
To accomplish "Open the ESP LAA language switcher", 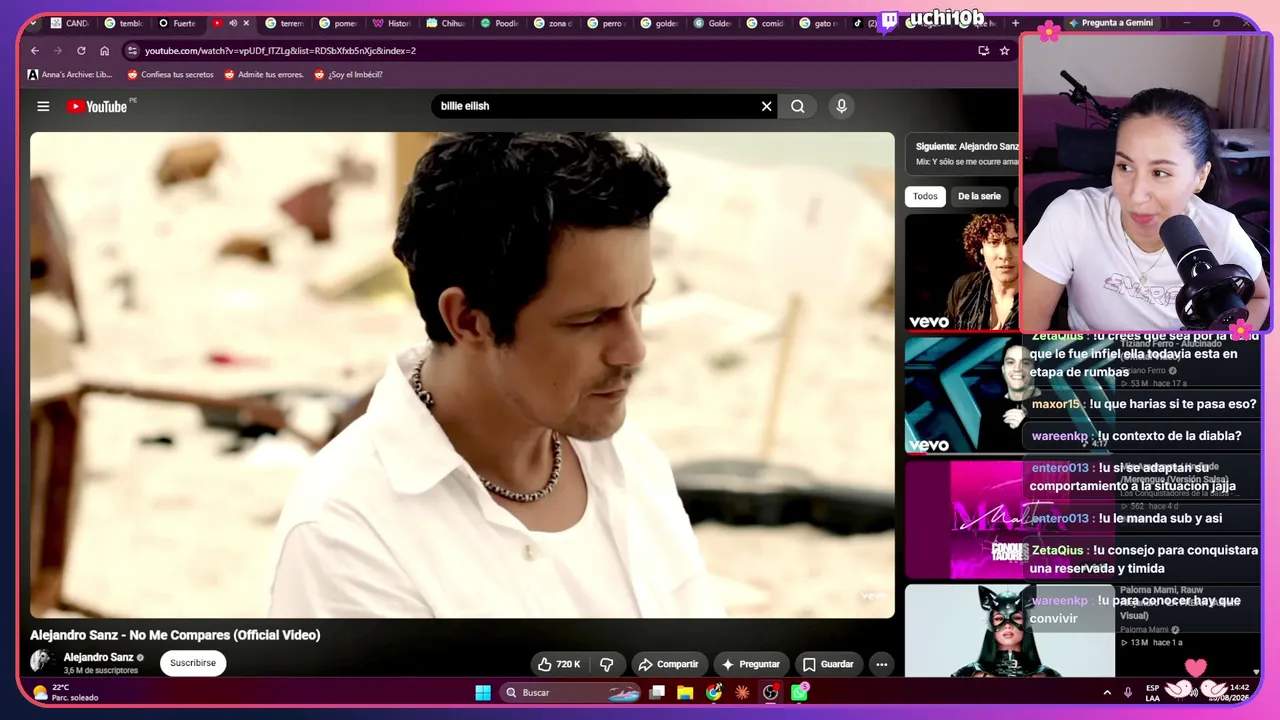I will [x=1153, y=692].
